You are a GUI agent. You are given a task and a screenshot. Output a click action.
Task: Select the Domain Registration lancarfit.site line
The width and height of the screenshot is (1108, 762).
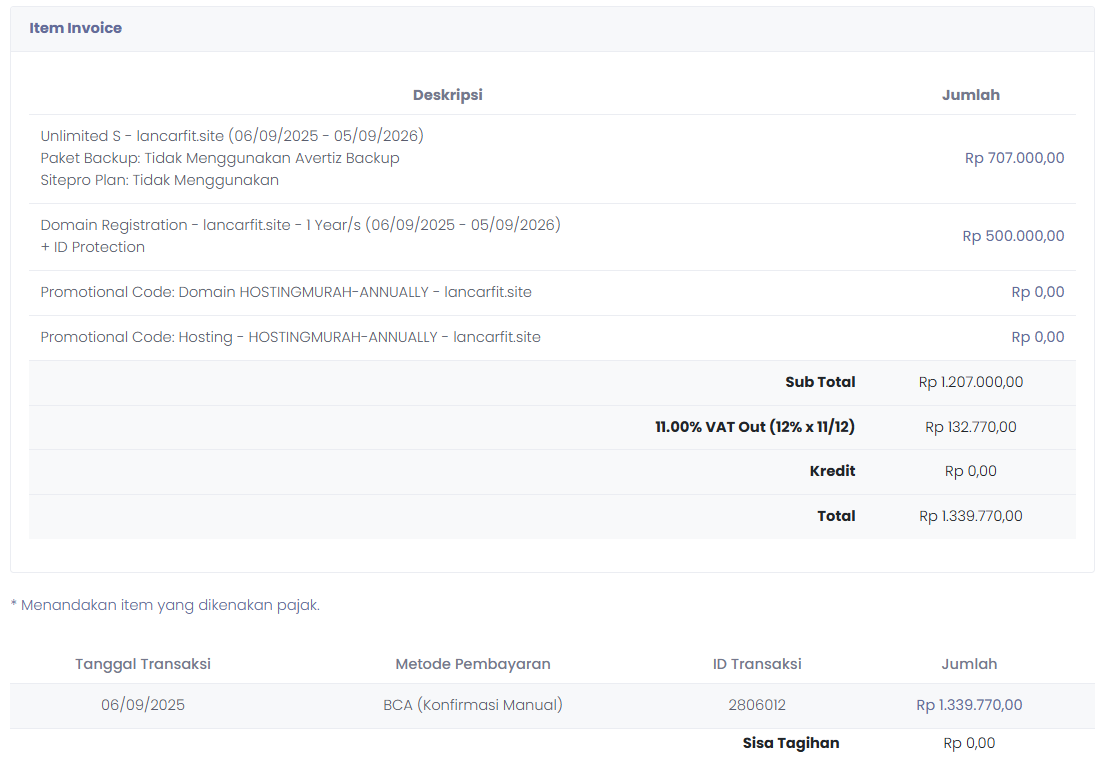point(300,225)
